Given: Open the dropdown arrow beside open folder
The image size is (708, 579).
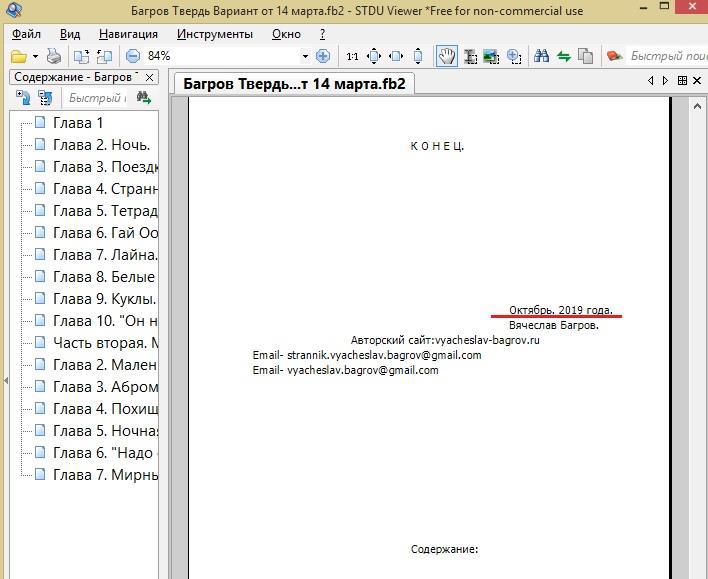Looking at the screenshot, I should click(35, 57).
